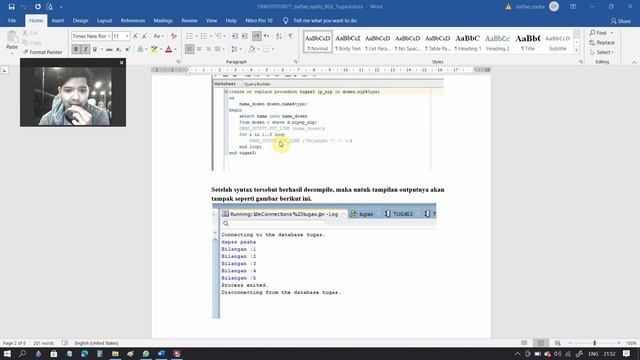The width and height of the screenshot is (640, 360).
Task: Switch to Print Layout view icon
Action: [540, 343]
